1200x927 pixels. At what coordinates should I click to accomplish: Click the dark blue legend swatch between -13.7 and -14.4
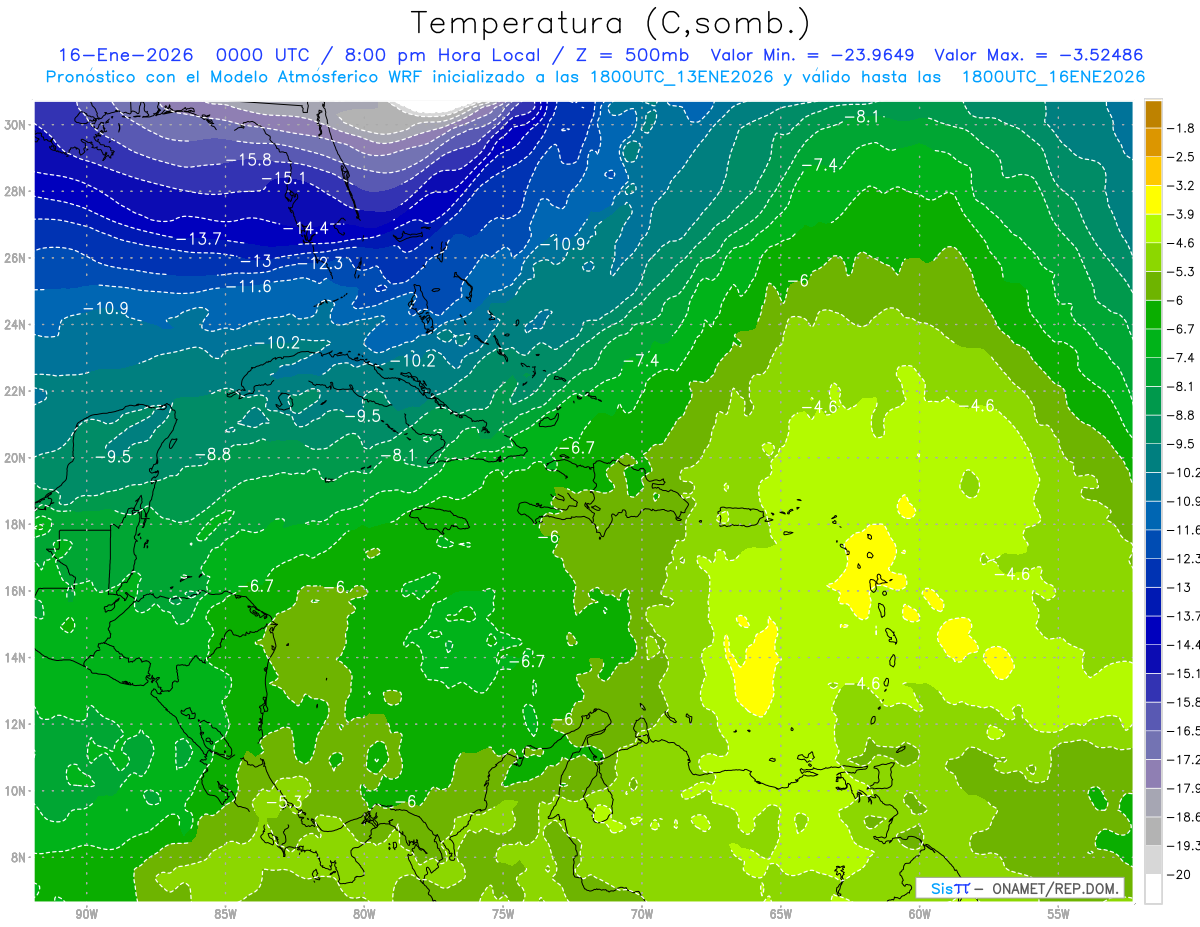tap(1153, 630)
